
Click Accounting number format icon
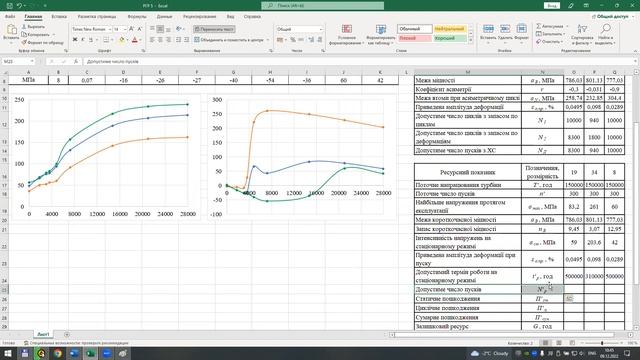click(280, 40)
